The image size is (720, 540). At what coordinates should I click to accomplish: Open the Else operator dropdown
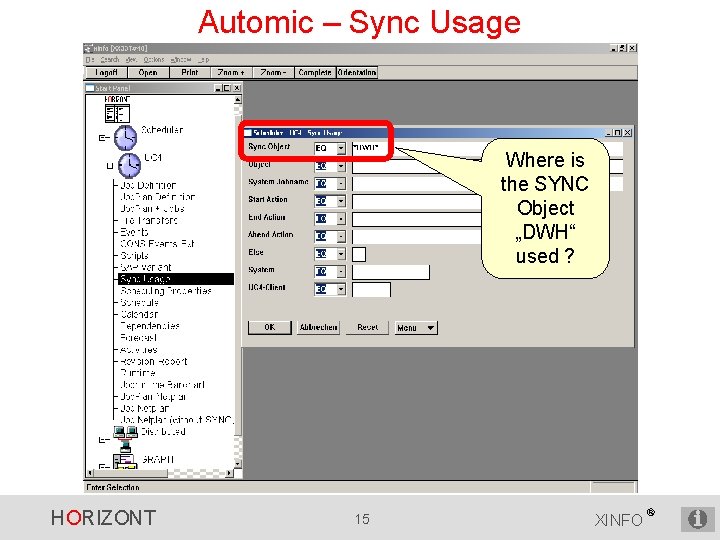point(341,254)
